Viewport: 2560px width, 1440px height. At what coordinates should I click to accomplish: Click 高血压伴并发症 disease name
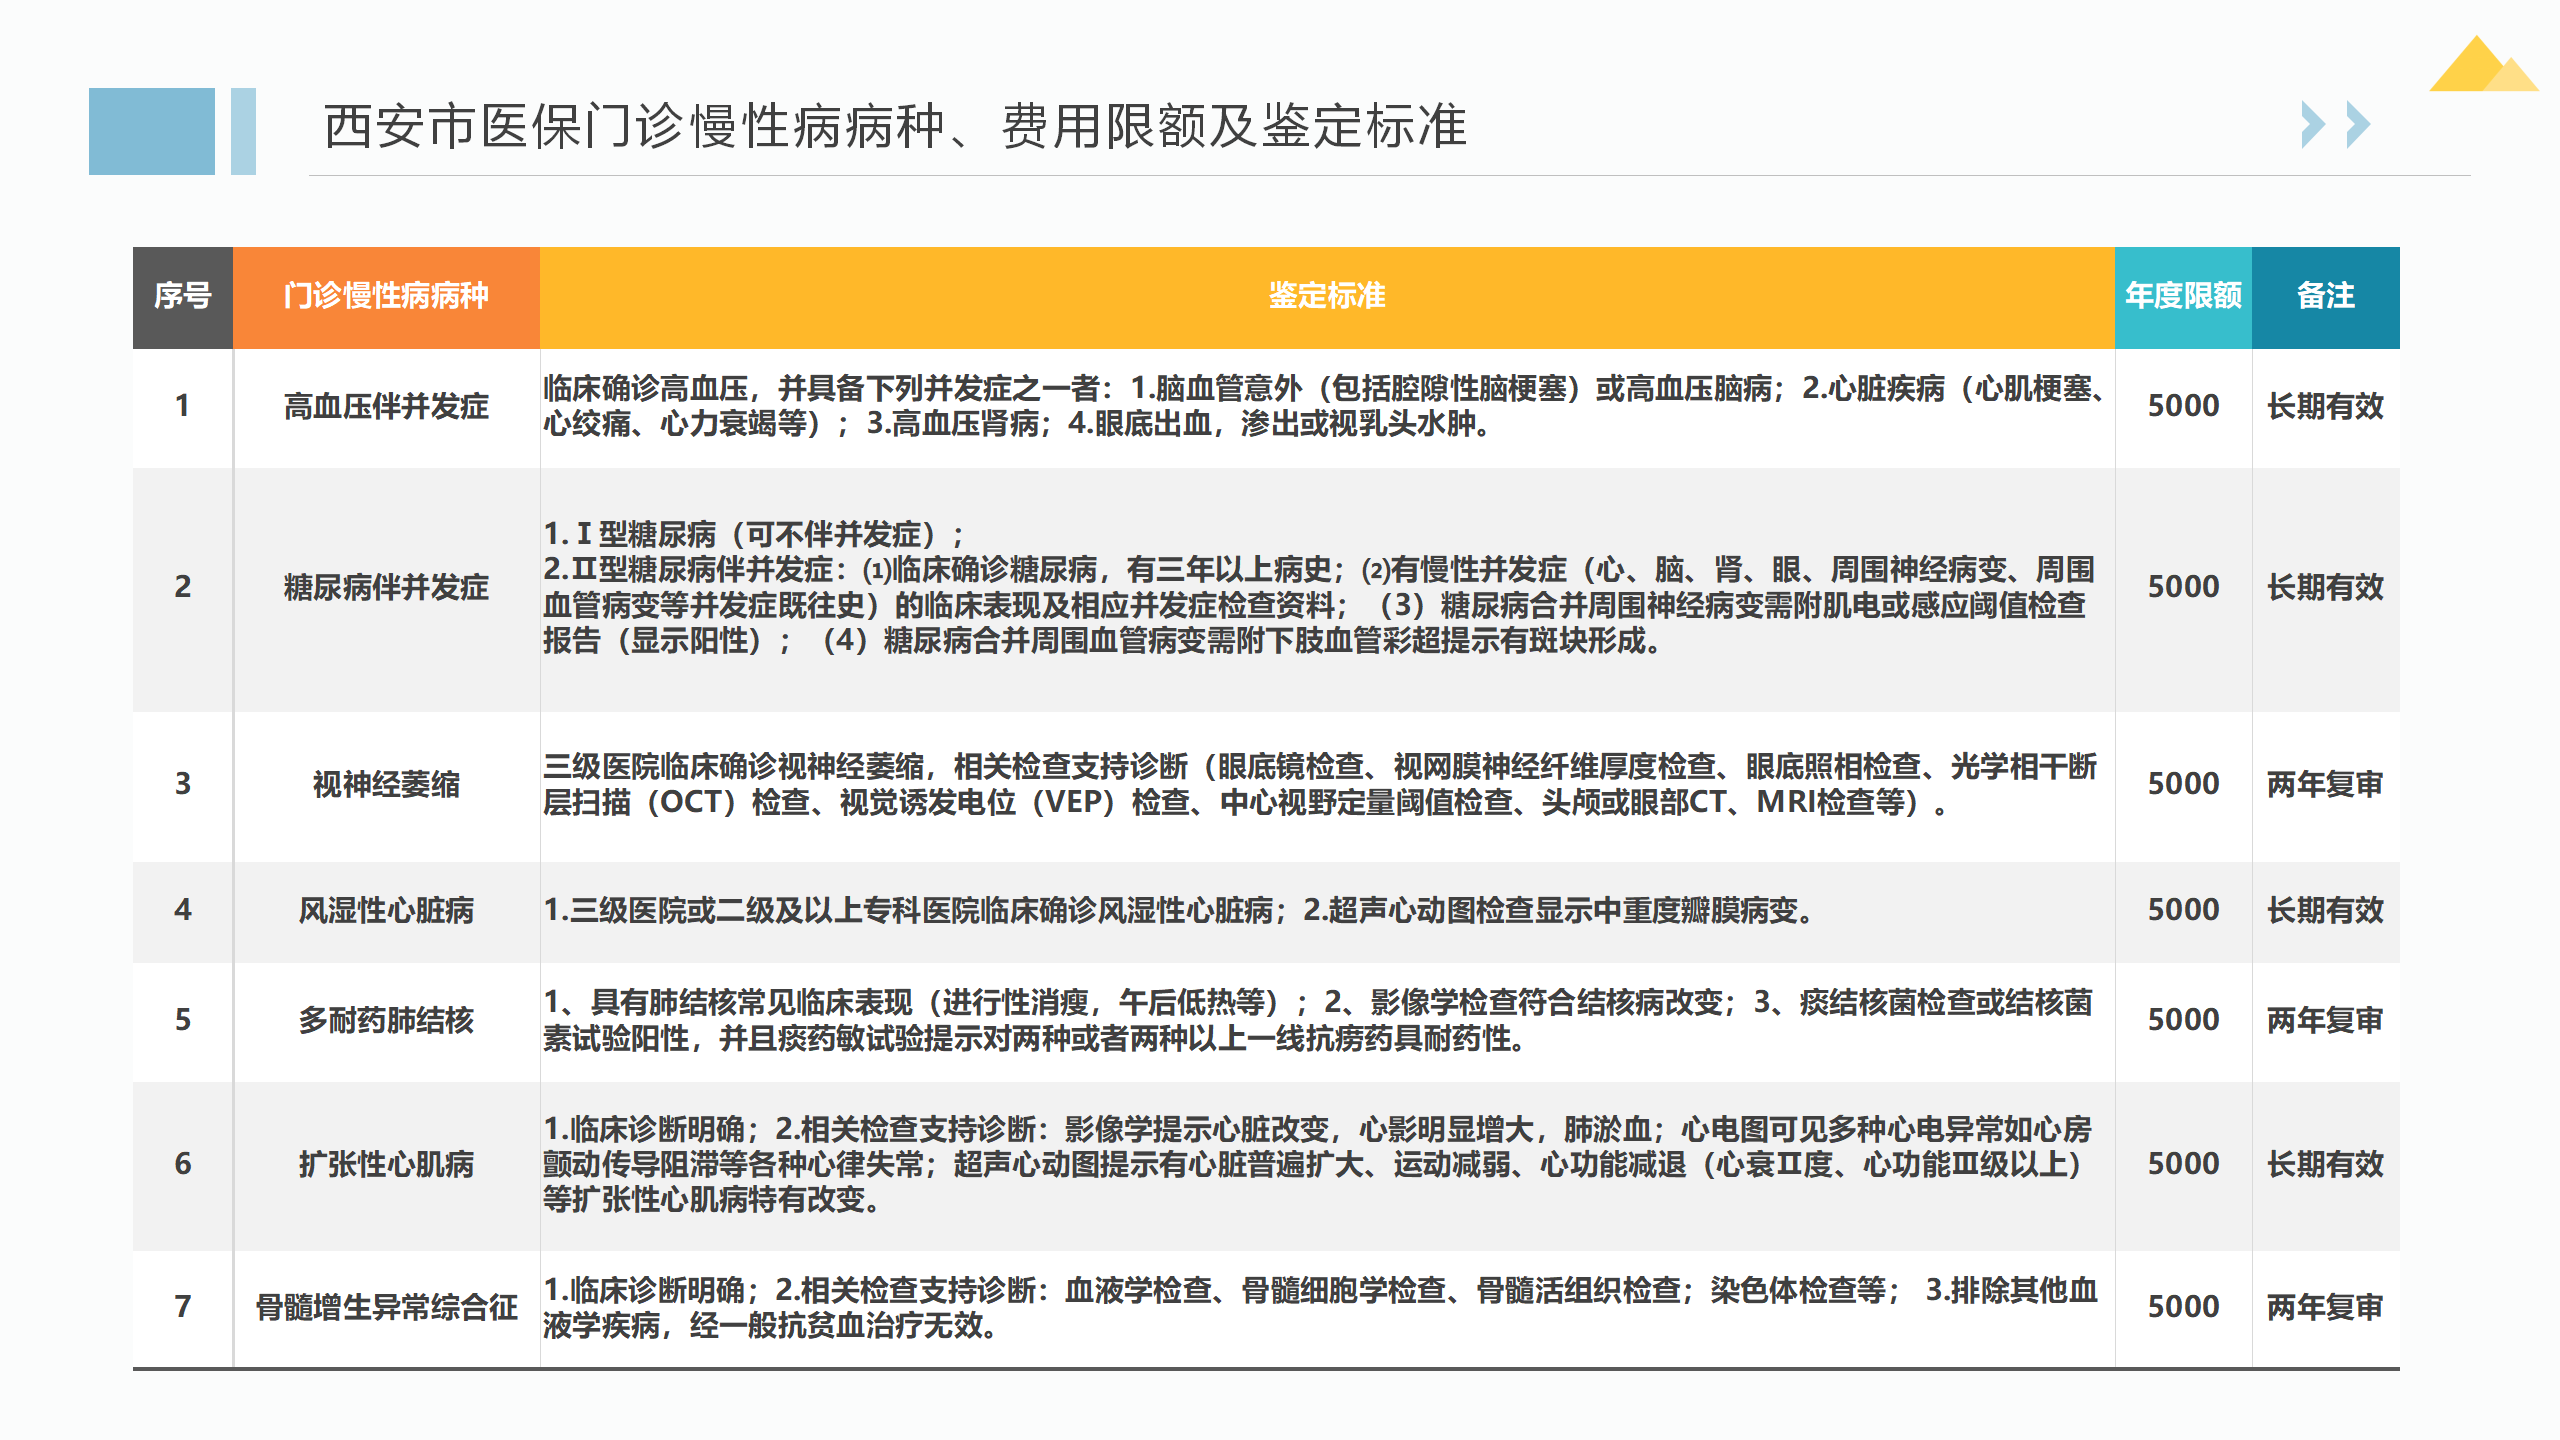click(x=386, y=406)
